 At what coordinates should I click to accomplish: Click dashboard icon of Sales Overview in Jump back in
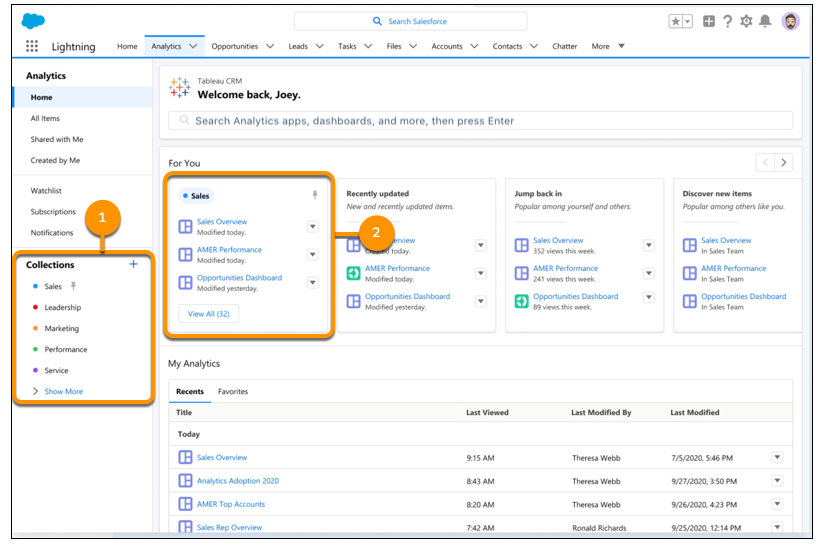point(521,245)
